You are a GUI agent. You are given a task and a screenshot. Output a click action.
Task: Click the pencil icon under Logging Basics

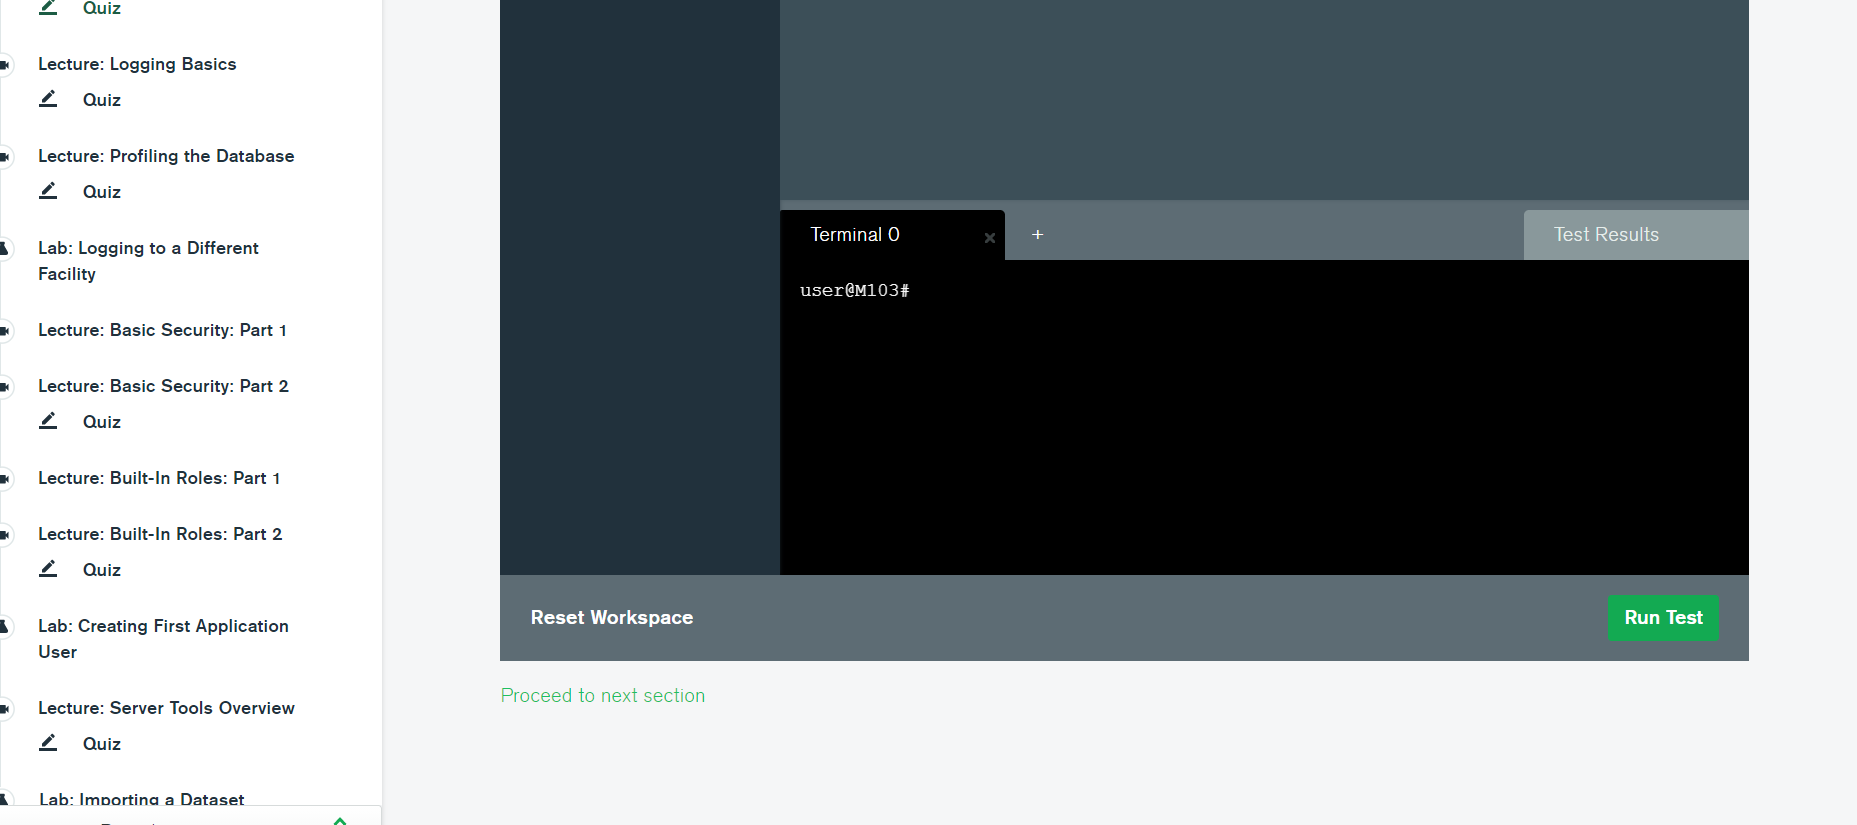click(48, 99)
